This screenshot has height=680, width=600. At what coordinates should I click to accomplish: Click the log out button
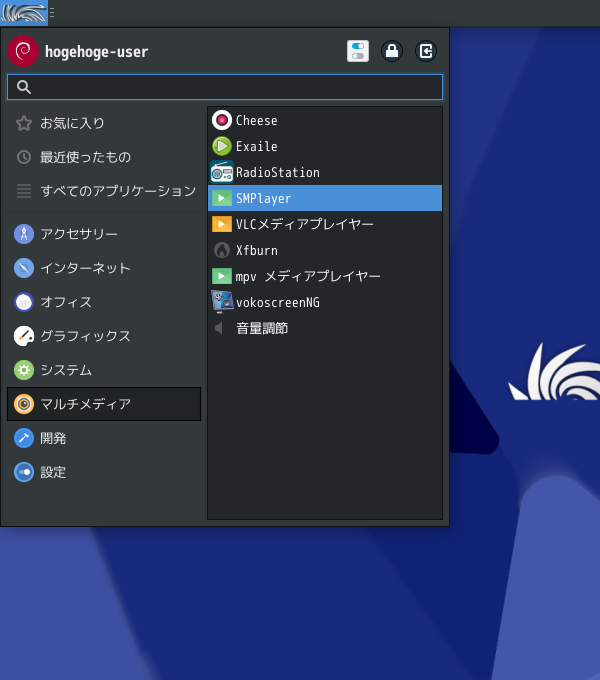(426, 51)
